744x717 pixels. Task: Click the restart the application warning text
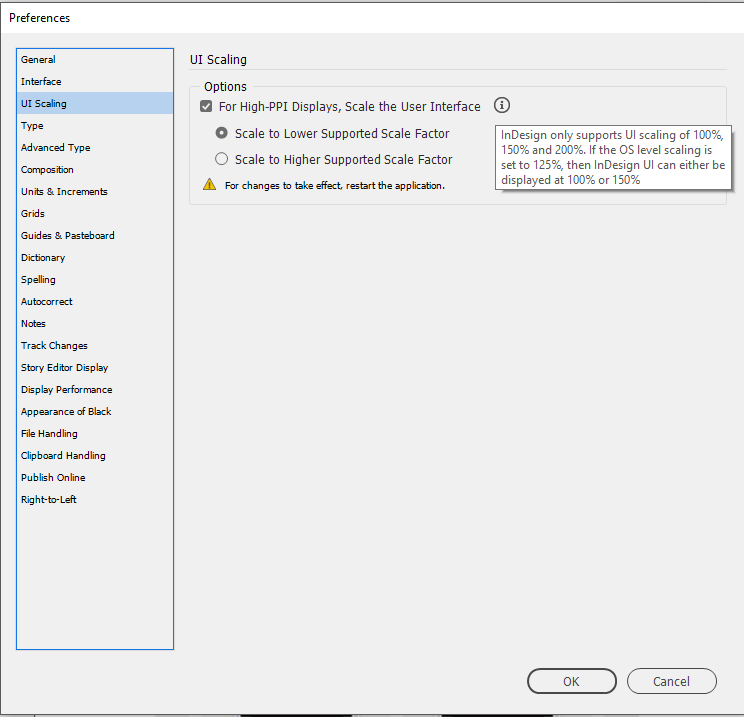335,186
